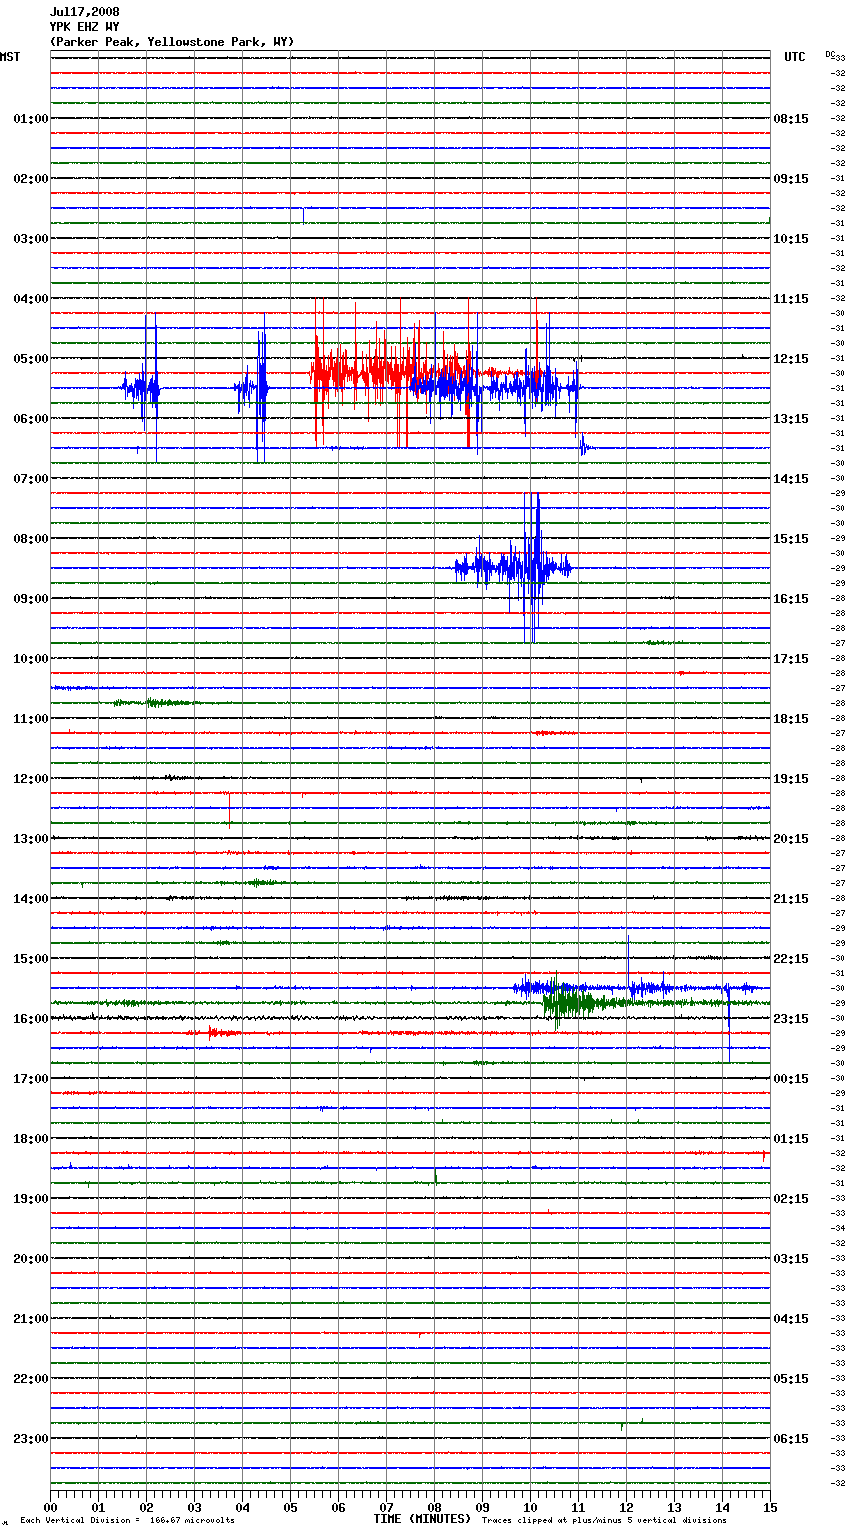The image size is (850, 1534).
Task: Select the 23:00 MST time label
Action: 30,1439
